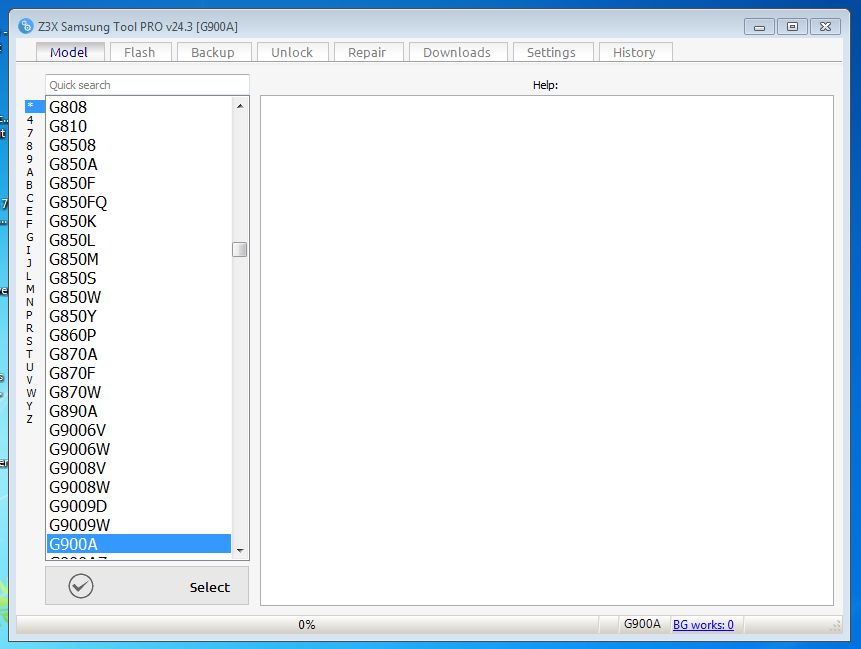Select model G9006V in the list
Image resolution: width=861 pixels, height=649 pixels.
138,430
